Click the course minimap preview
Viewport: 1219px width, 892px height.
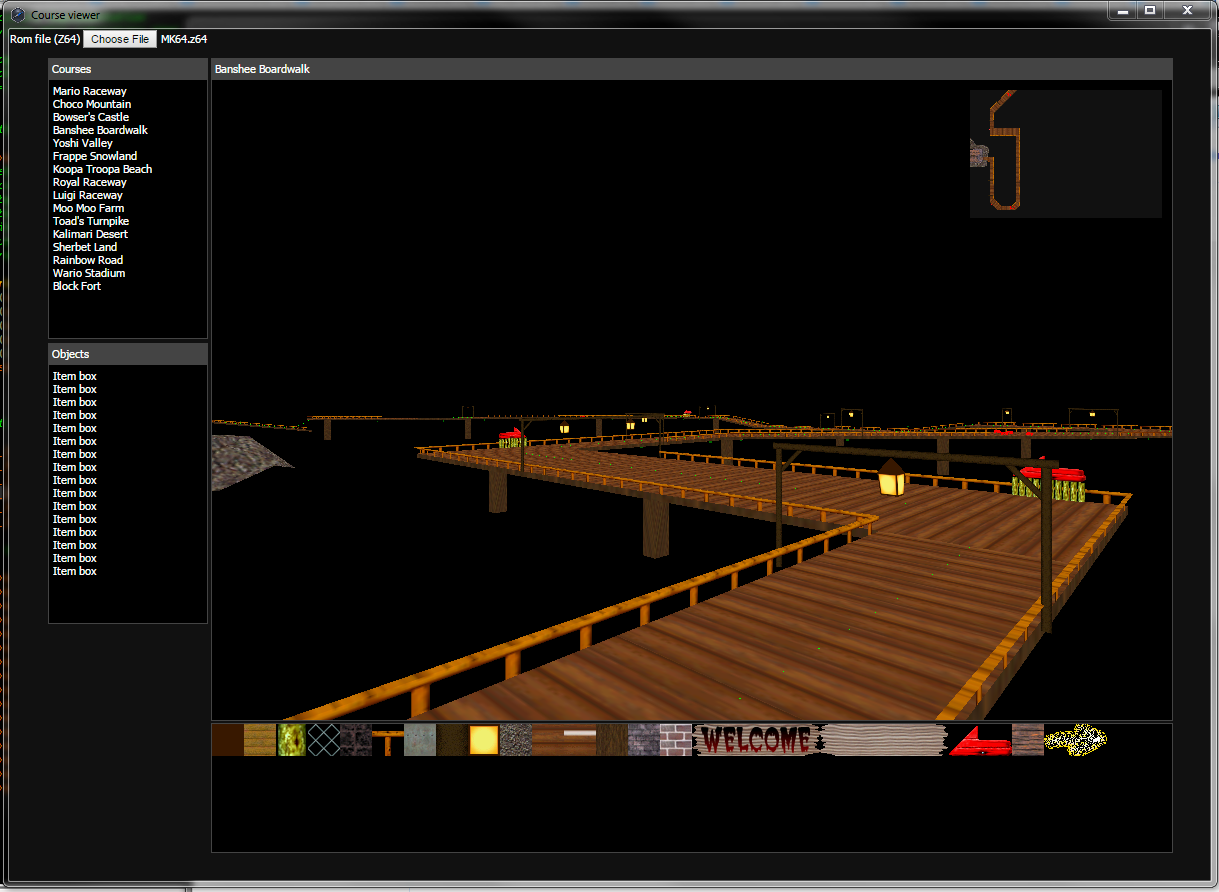[1065, 153]
